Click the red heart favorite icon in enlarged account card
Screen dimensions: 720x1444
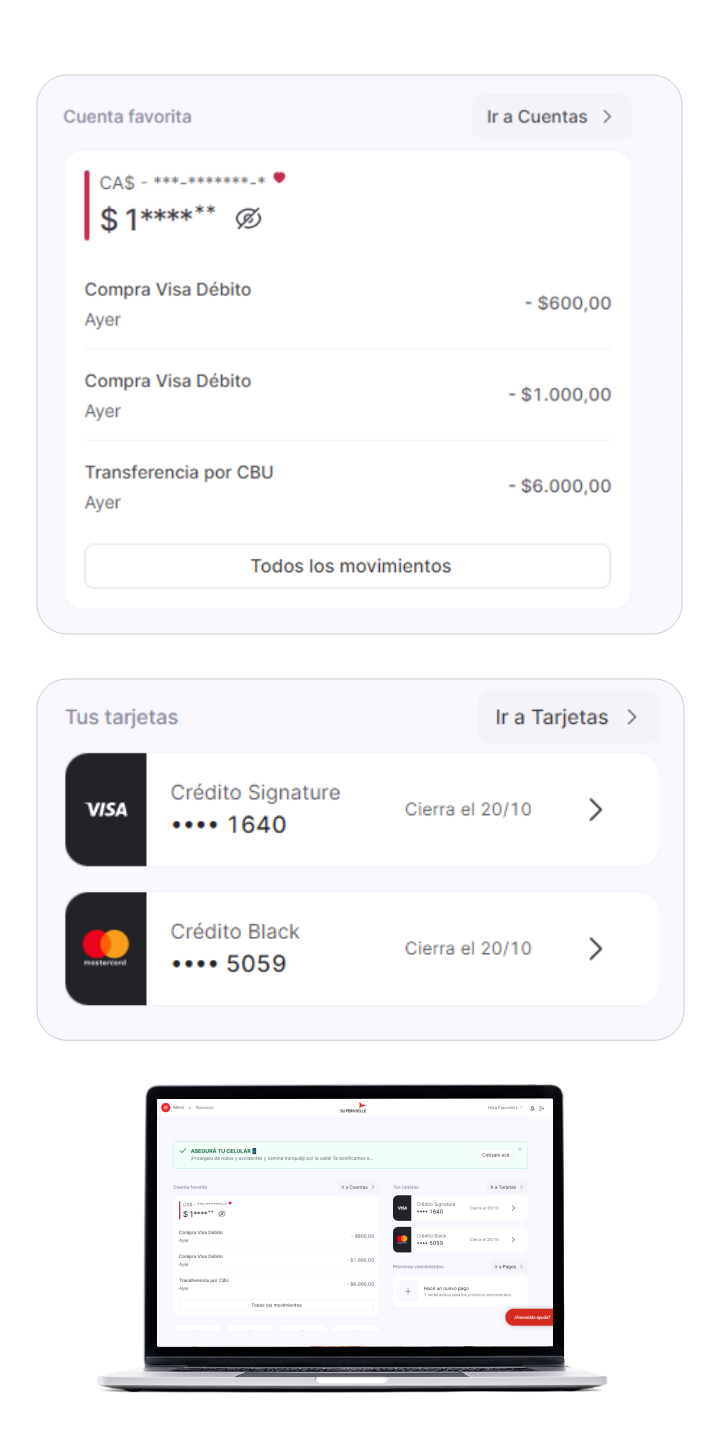tap(279, 178)
